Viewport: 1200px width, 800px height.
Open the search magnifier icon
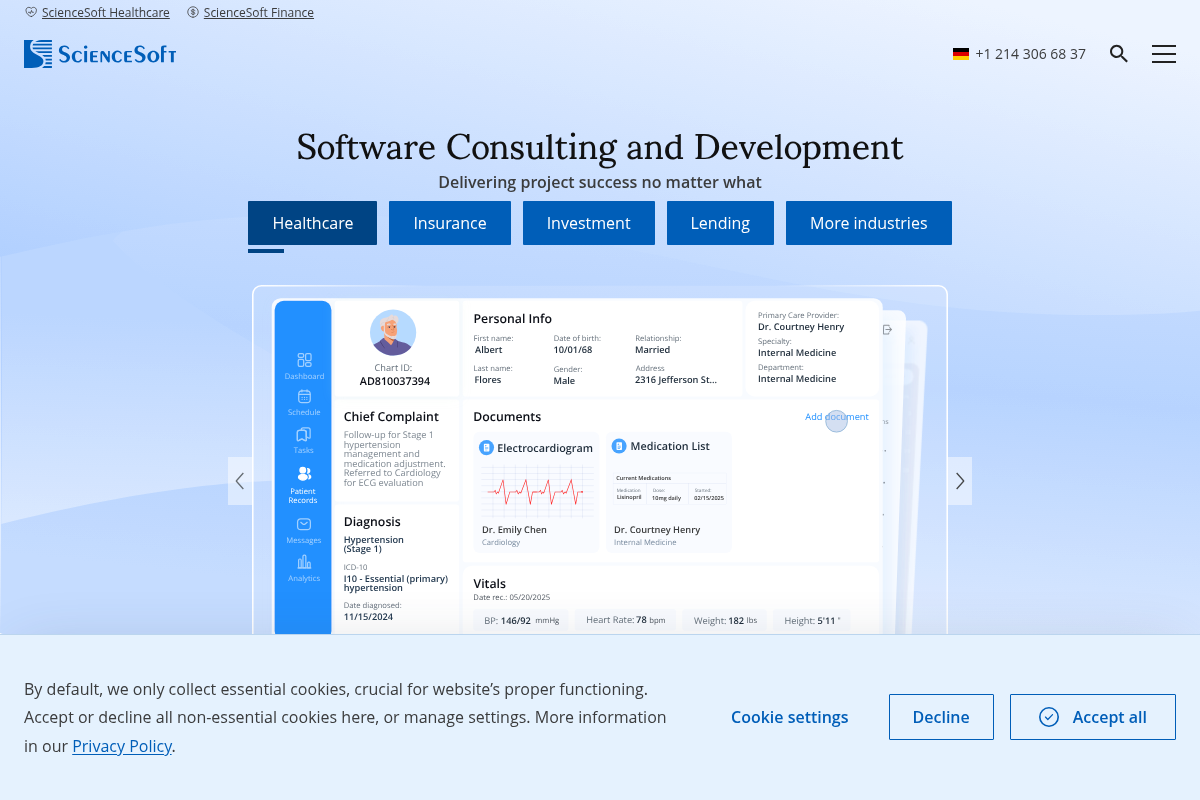(x=1119, y=54)
